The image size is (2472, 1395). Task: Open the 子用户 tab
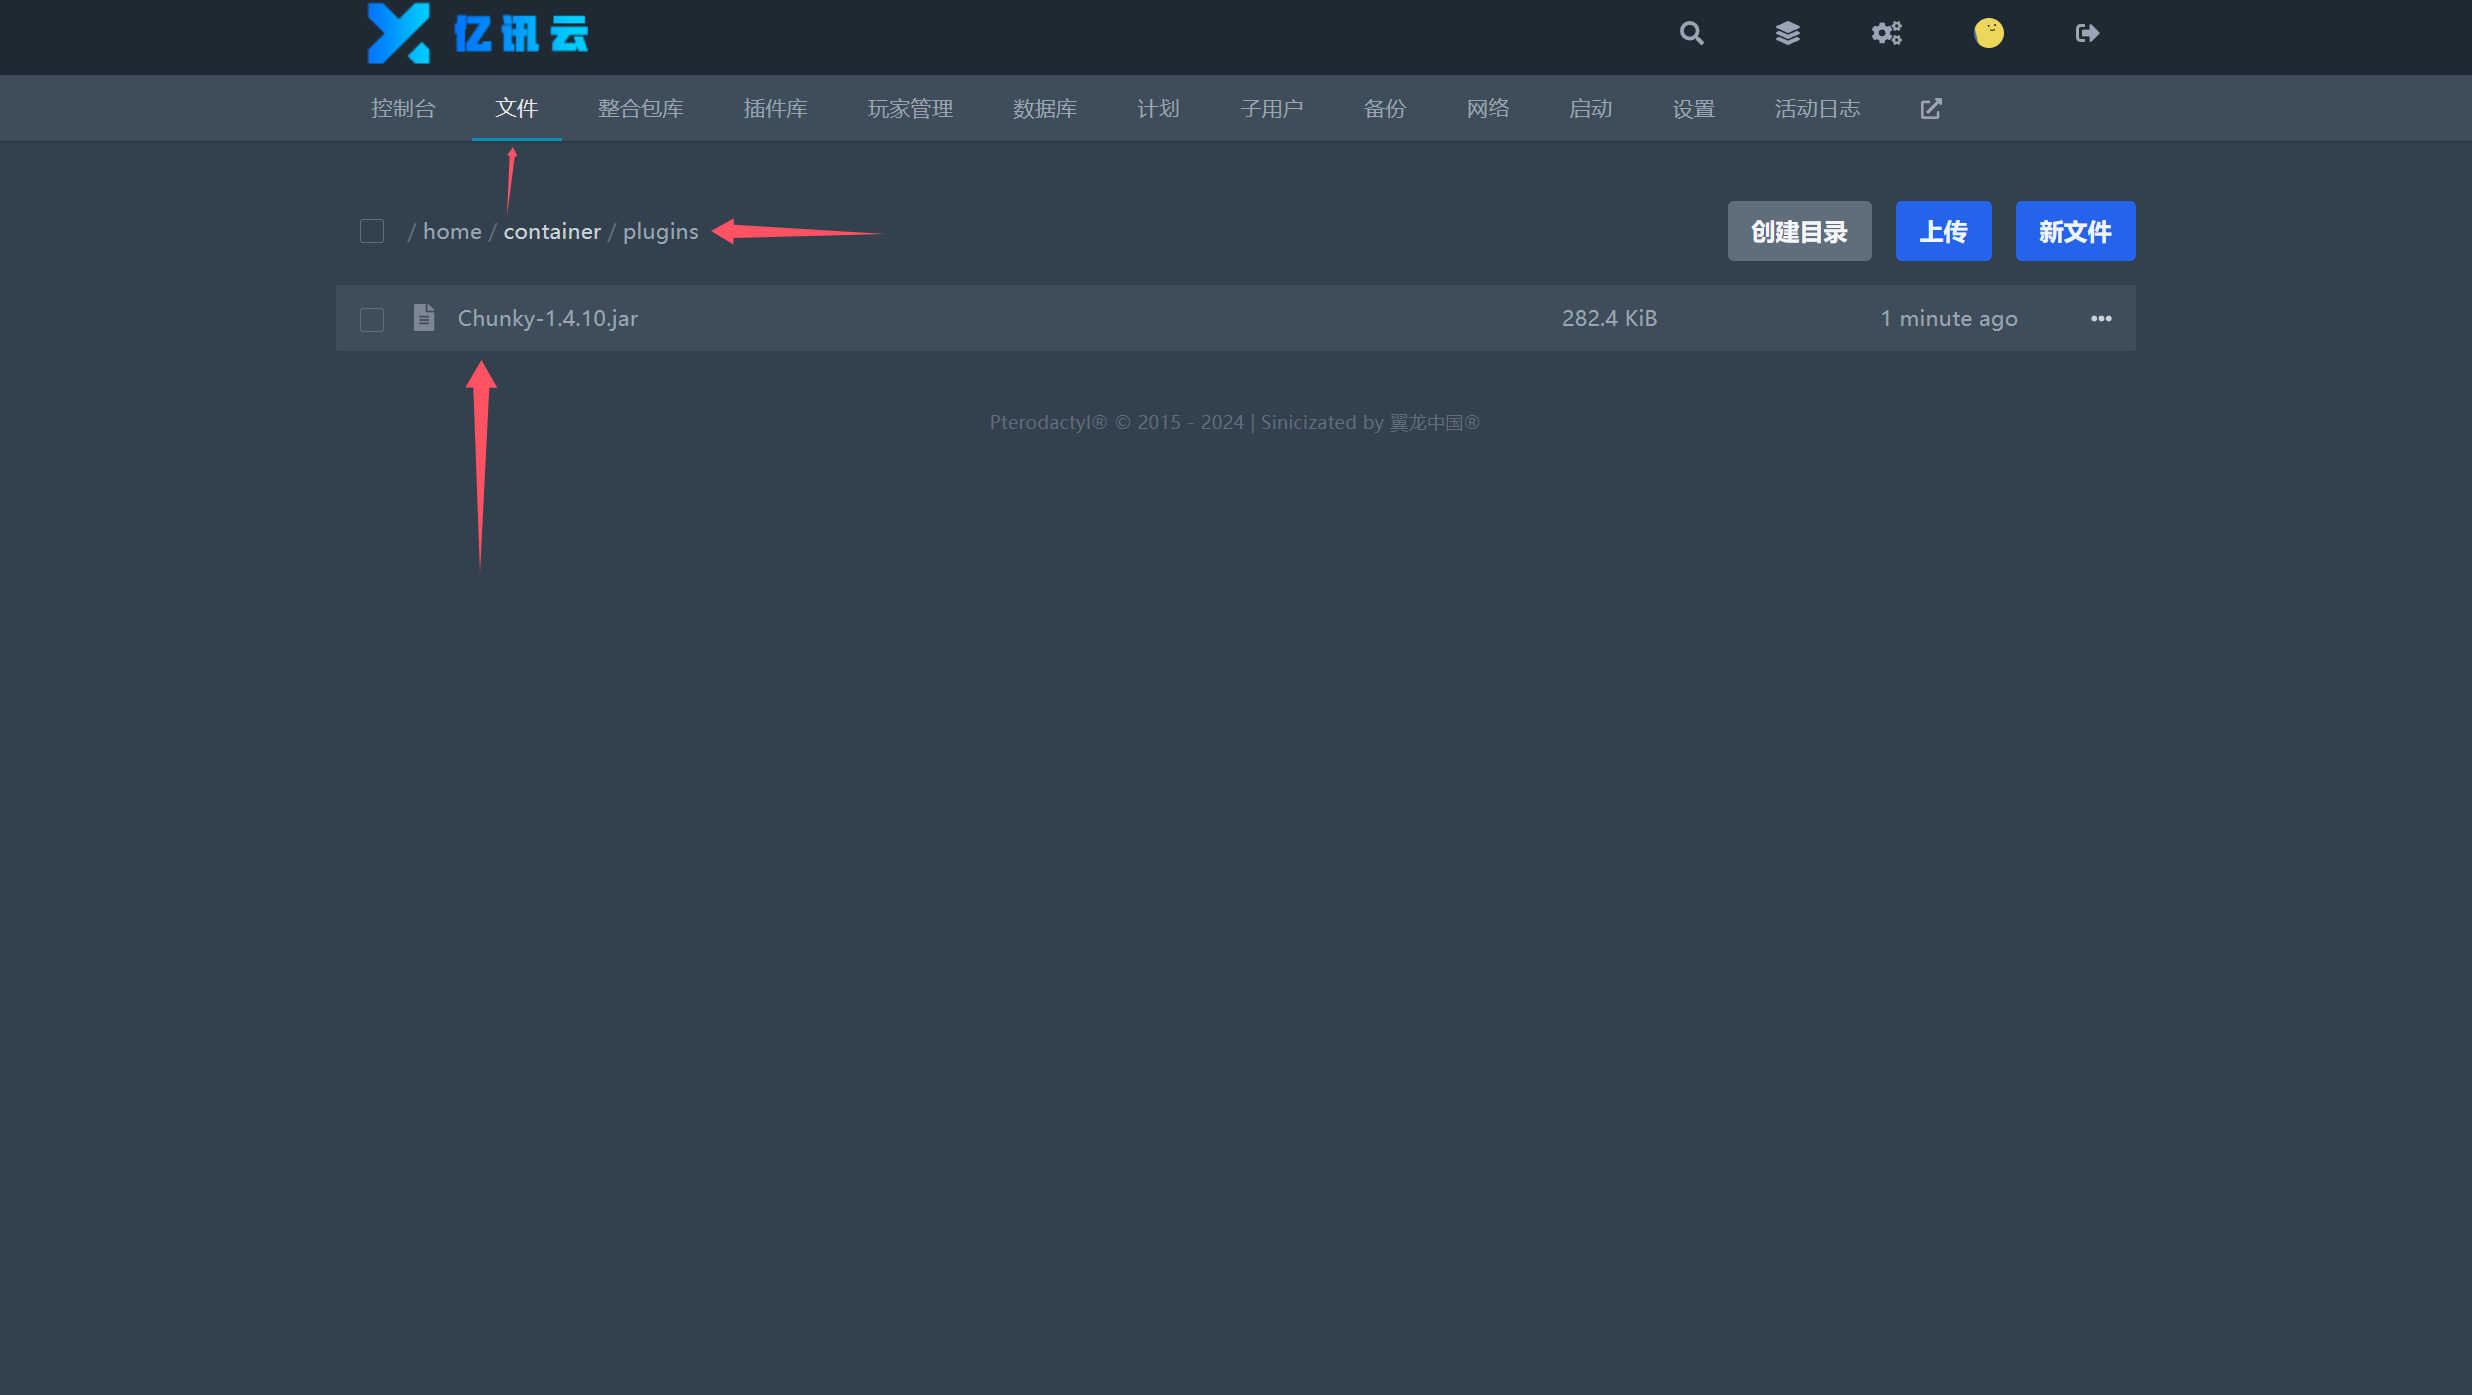1272,109
